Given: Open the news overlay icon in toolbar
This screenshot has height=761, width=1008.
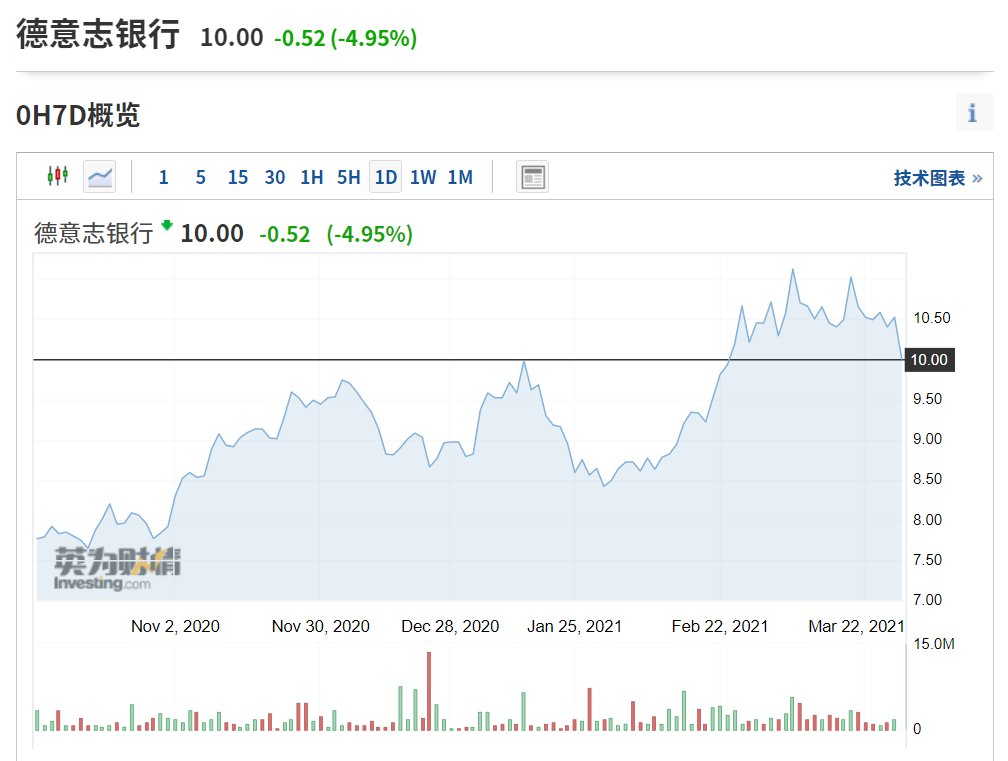Looking at the screenshot, I should click(x=532, y=177).
